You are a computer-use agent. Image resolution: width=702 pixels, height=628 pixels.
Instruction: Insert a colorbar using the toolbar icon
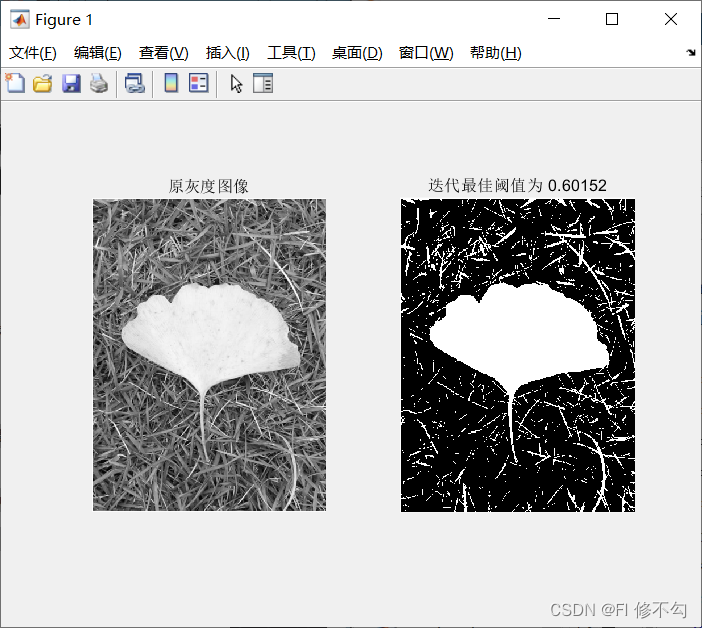click(171, 83)
